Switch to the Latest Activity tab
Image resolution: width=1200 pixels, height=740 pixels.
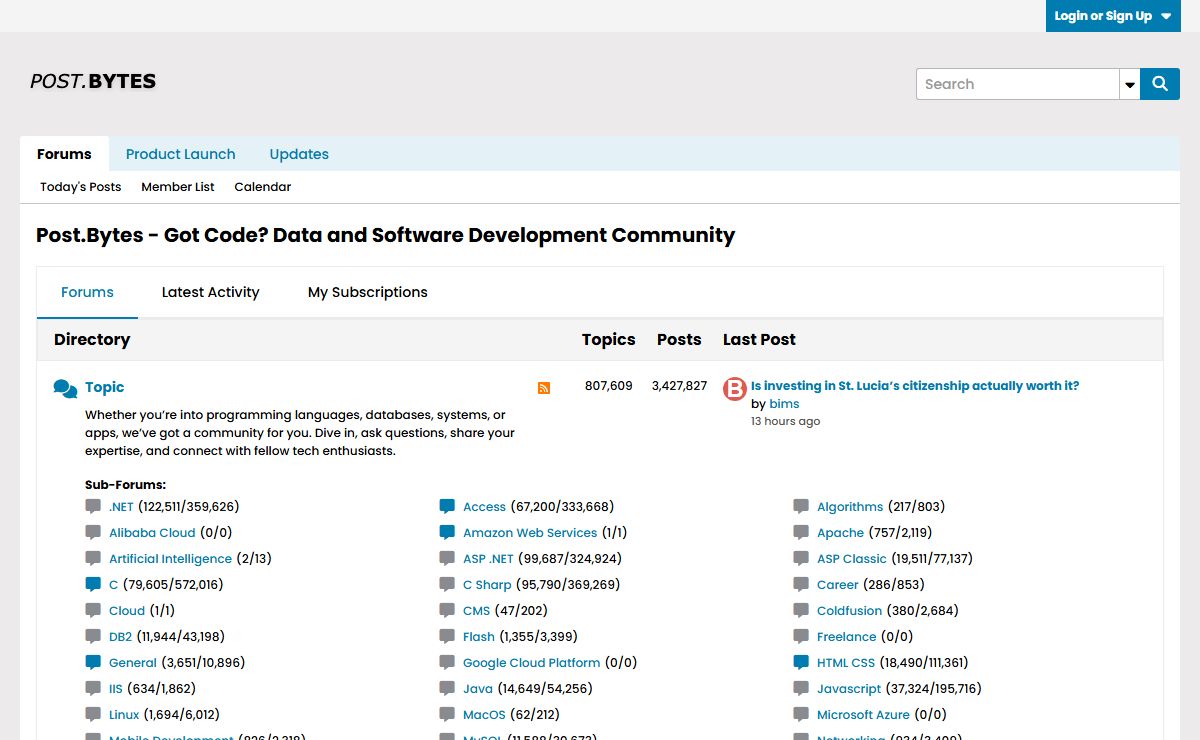pyautogui.click(x=210, y=292)
